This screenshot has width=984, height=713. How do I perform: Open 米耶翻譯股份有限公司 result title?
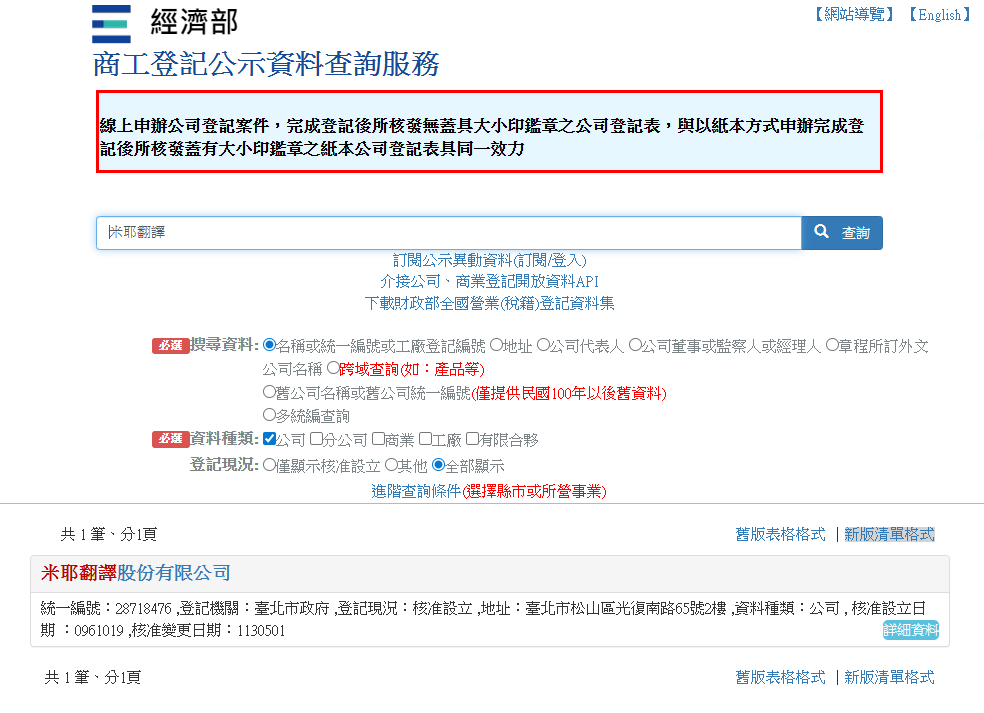pos(136,573)
